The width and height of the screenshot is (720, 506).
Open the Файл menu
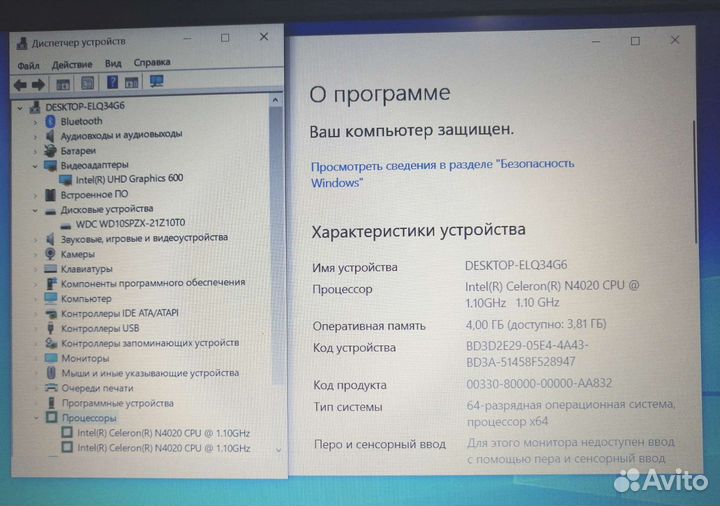coord(28,66)
